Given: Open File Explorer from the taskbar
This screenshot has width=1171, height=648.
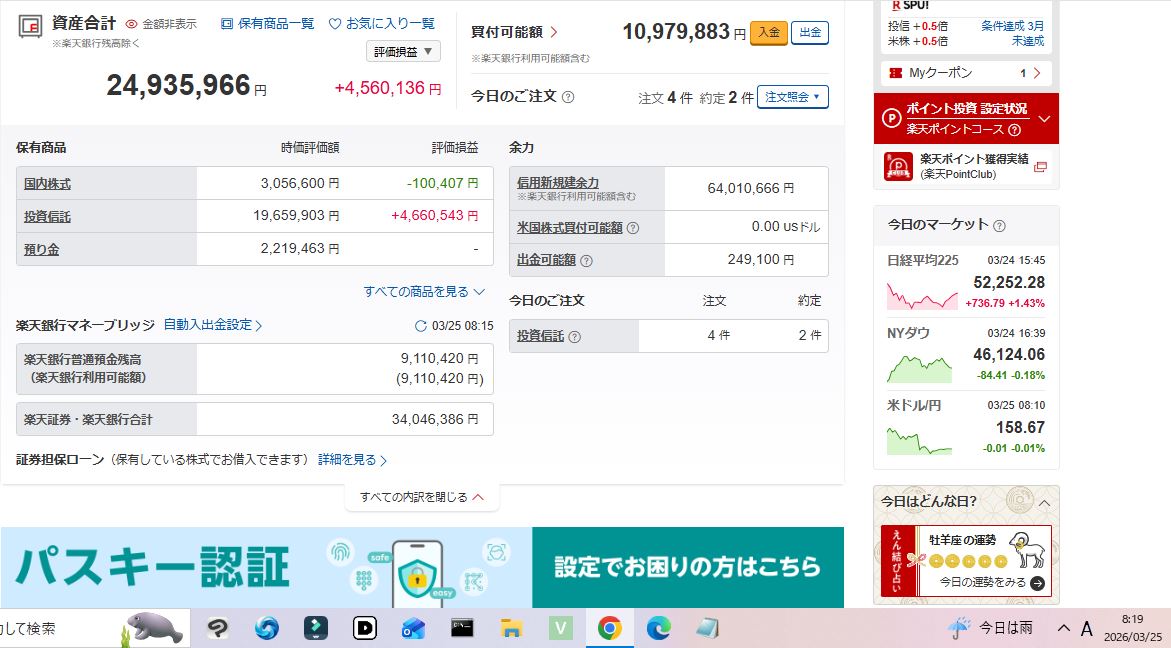Looking at the screenshot, I should (x=511, y=628).
